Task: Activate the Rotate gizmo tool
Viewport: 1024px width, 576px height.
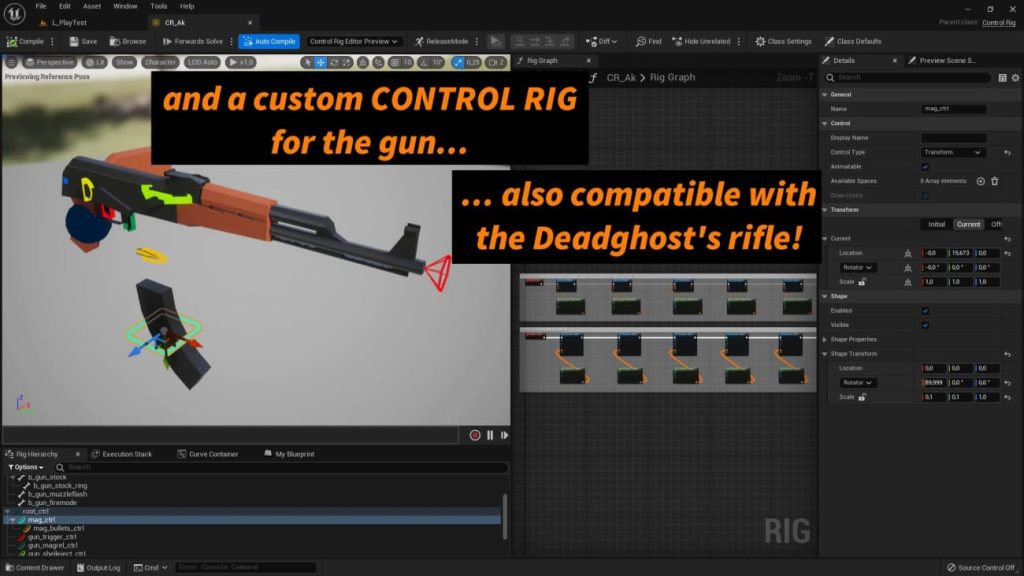Action: [334, 62]
